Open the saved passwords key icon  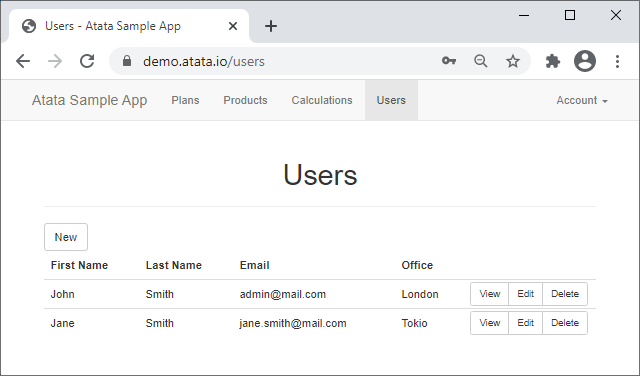click(449, 61)
